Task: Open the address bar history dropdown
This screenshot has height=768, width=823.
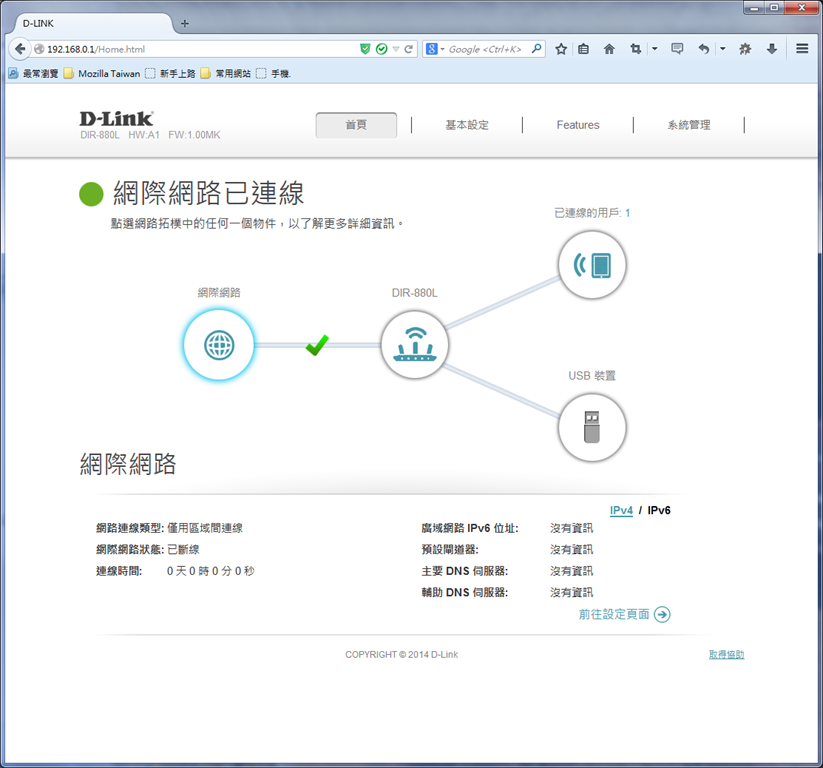Action: [x=396, y=49]
